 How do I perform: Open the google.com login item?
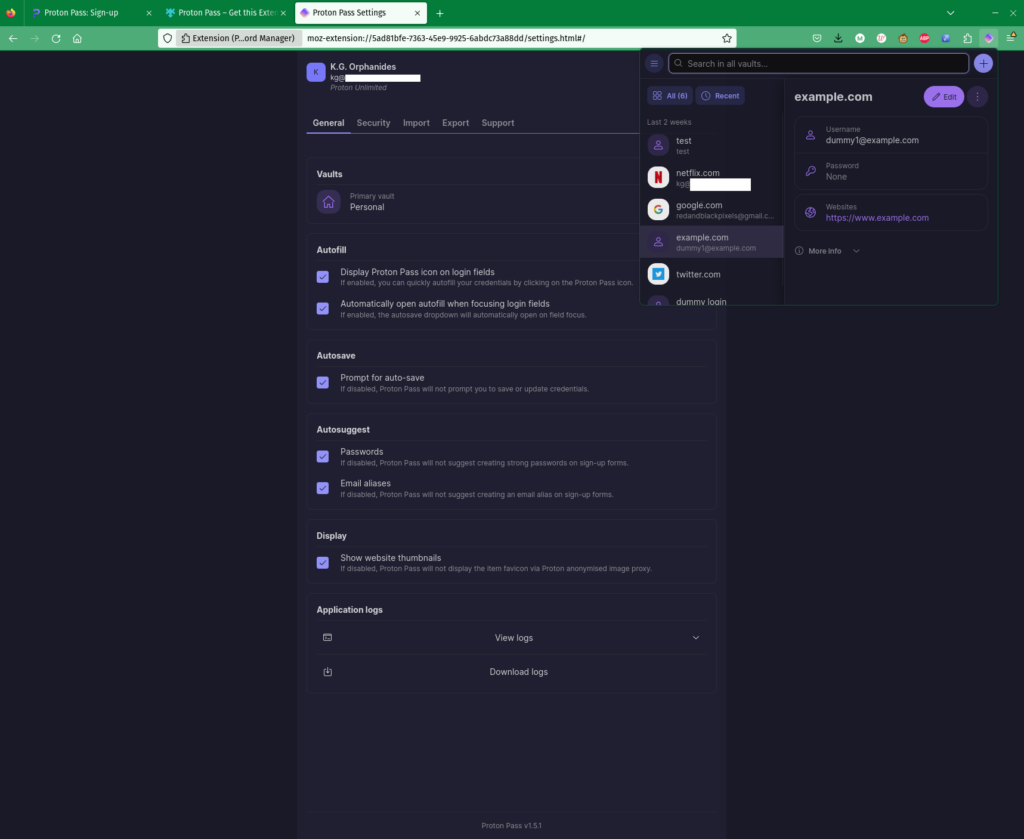pyautogui.click(x=712, y=210)
